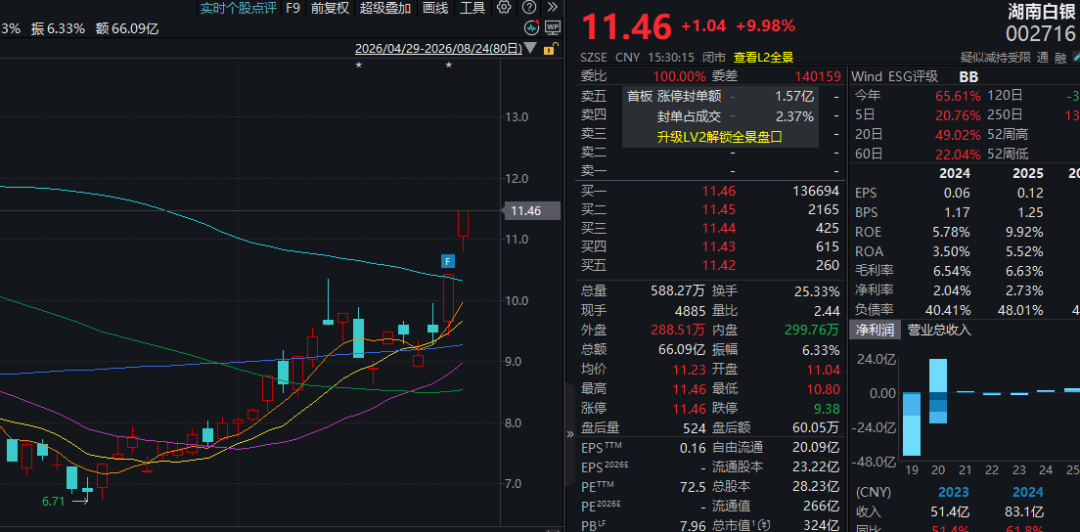Click 换手 25.33% value
Screen dimensions: 1080x532
point(817,291)
